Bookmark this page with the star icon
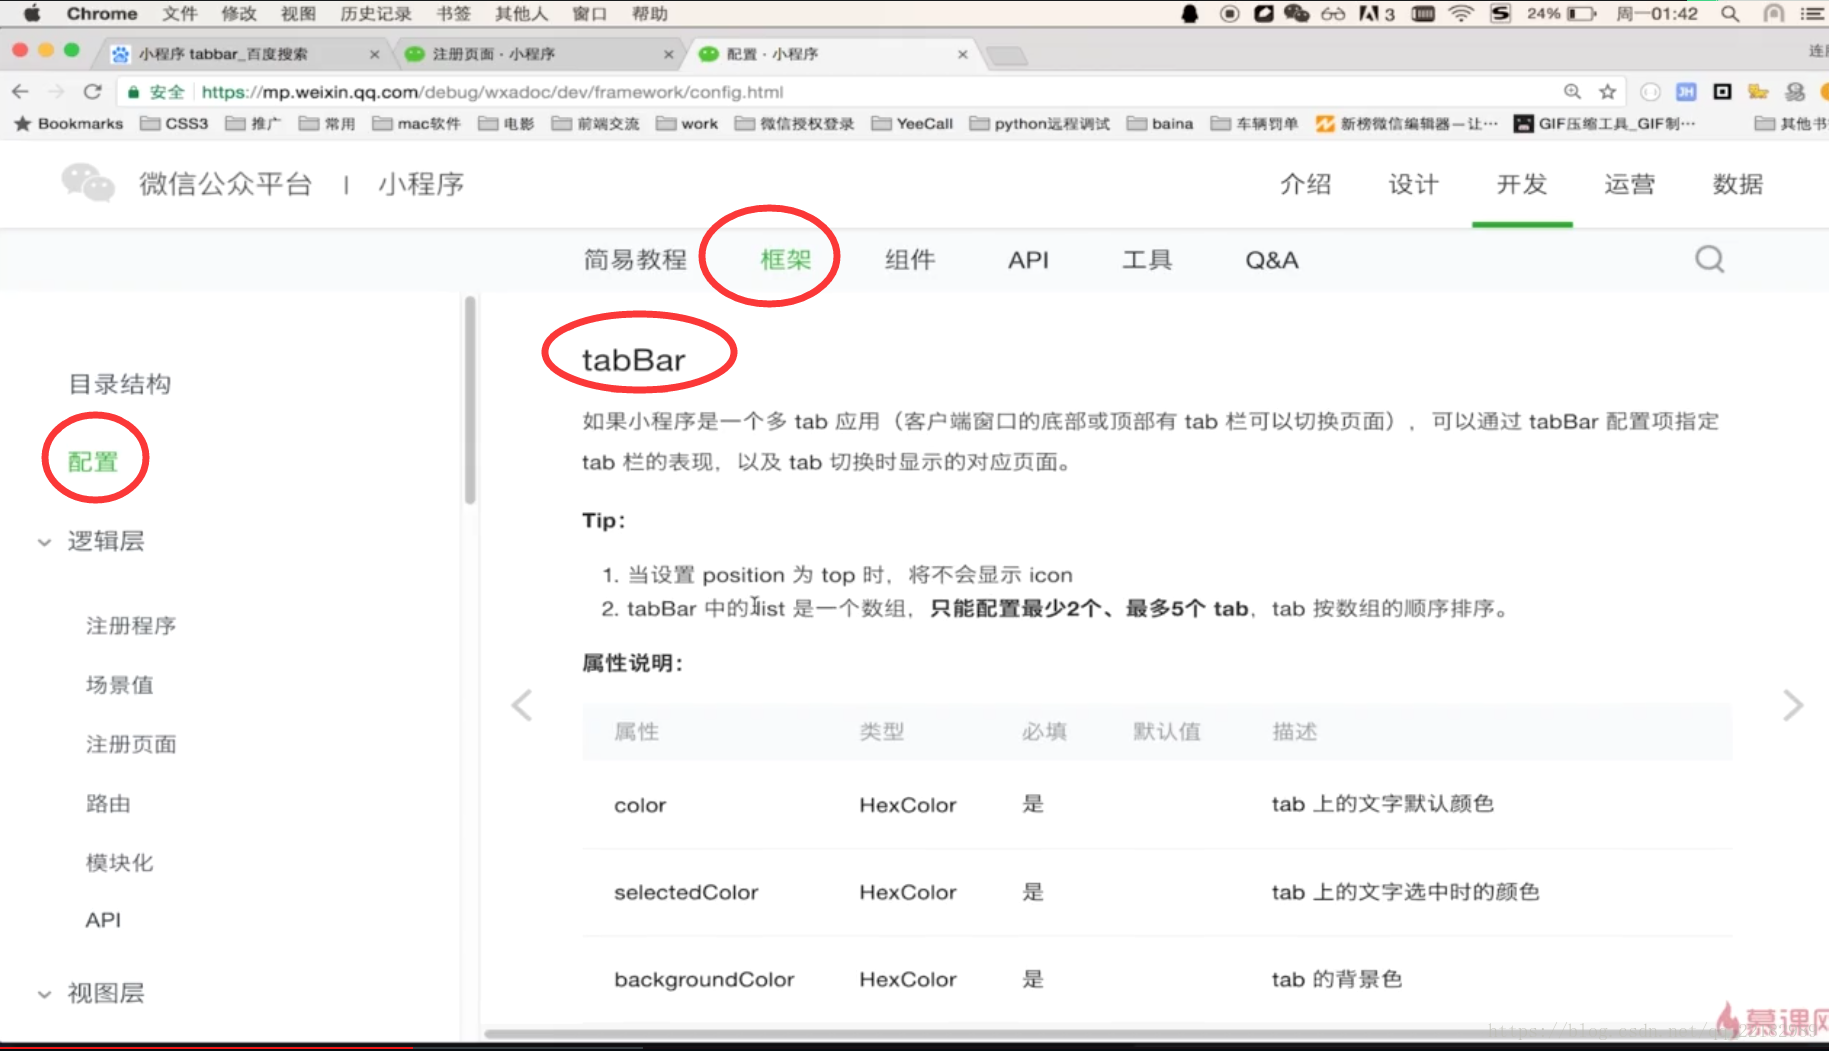The width and height of the screenshot is (1829, 1051). tap(1607, 92)
